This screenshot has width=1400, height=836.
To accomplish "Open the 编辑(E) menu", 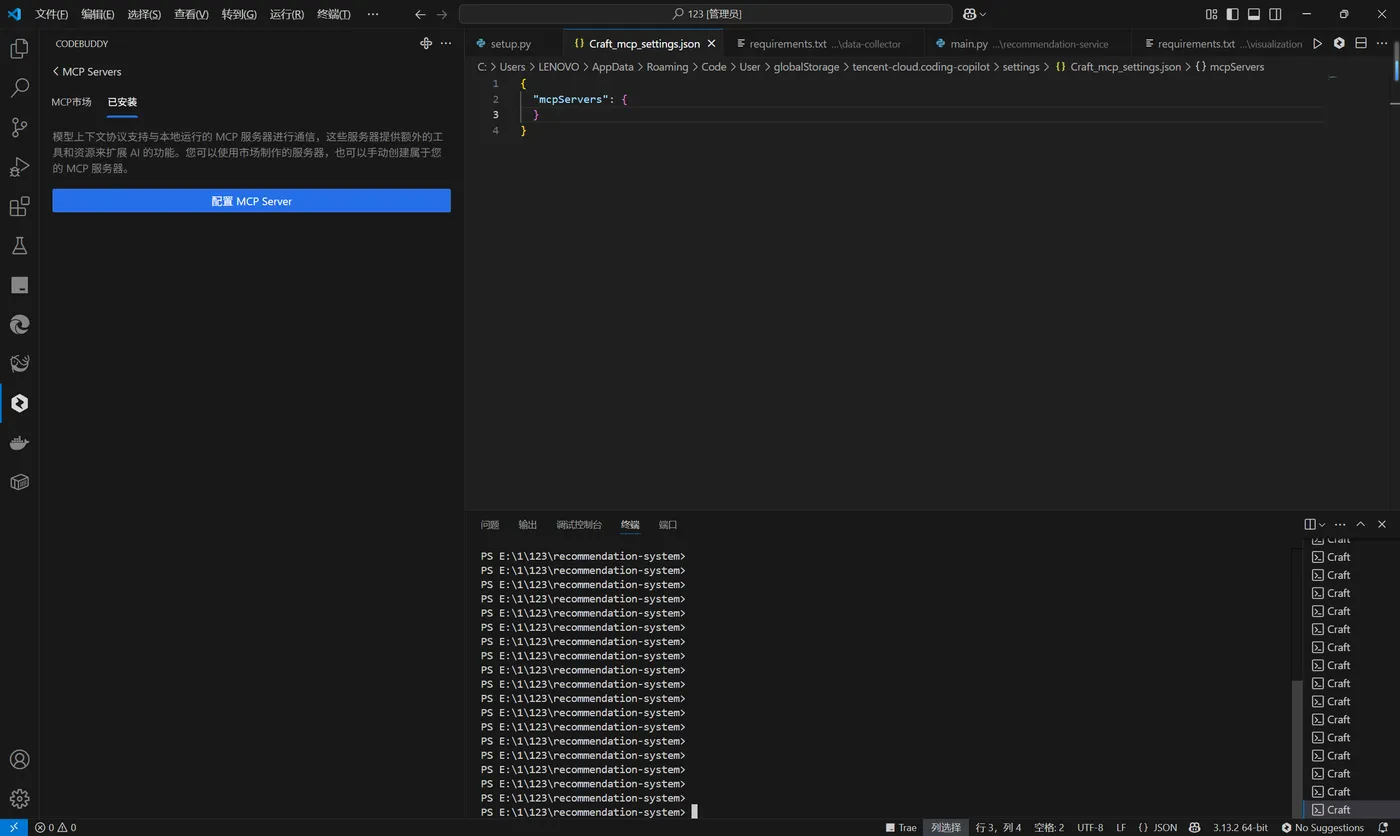I will 98,14.
